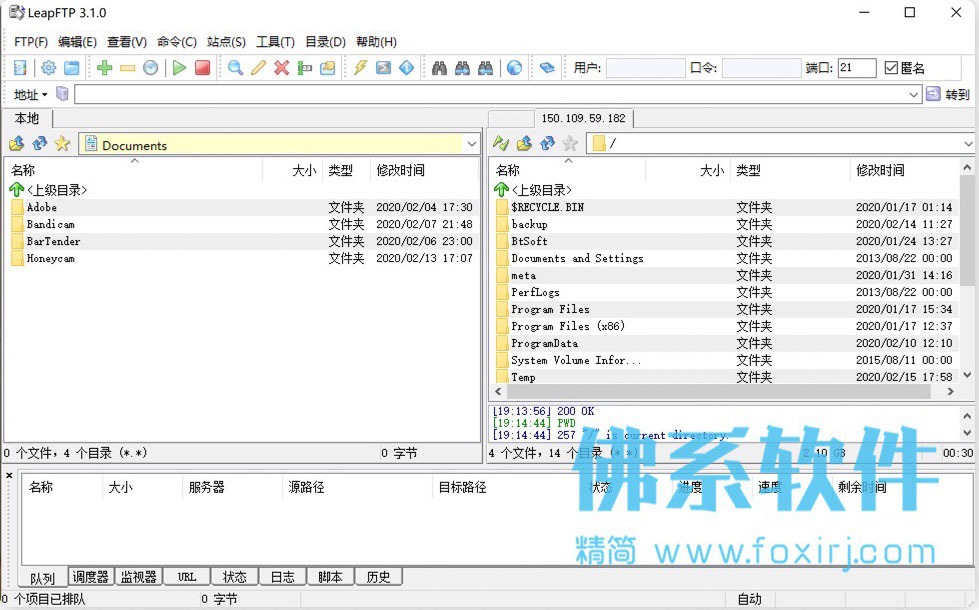This screenshot has width=979, height=610.
Task: Click the 端口 port field showing 21
Action: pyautogui.click(x=857, y=67)
